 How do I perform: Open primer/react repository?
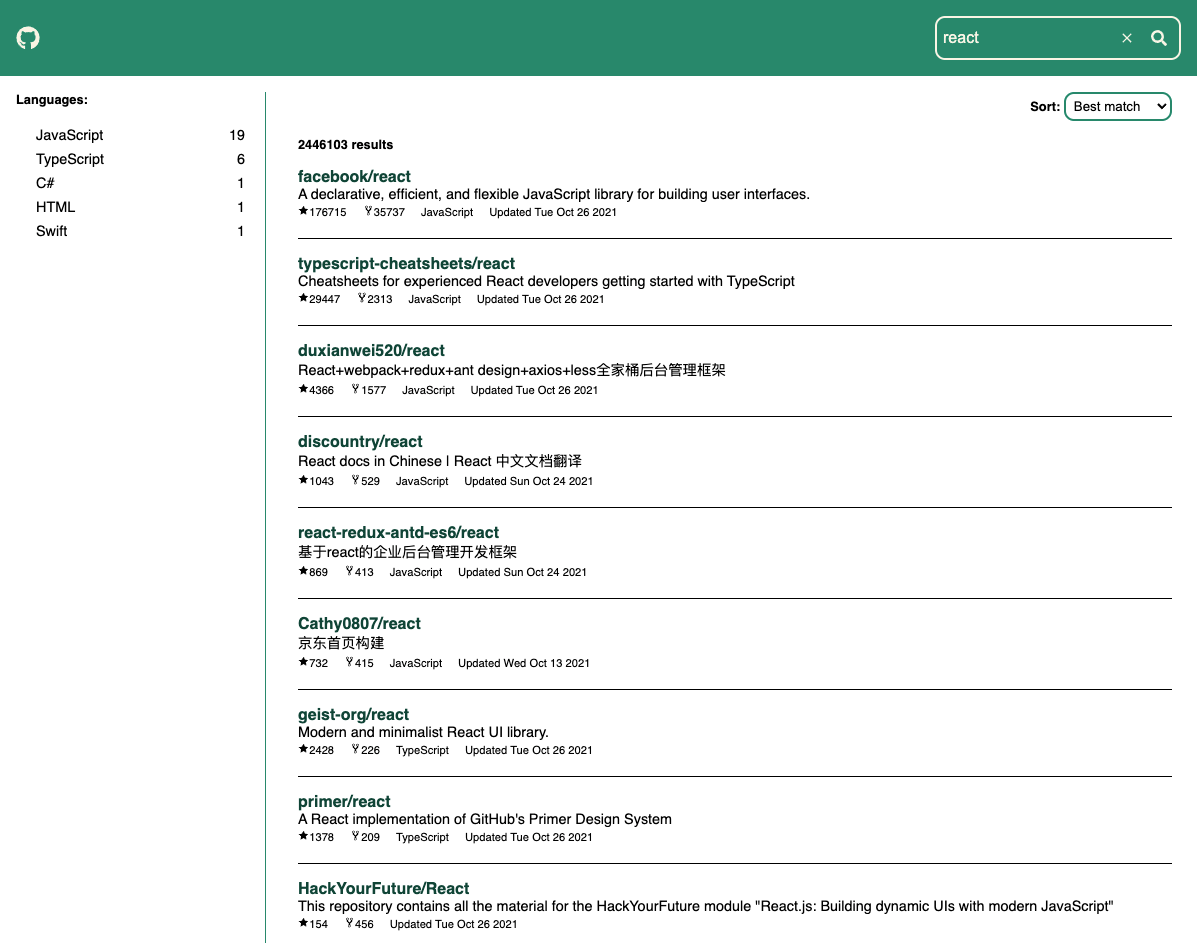pos(344,801)
